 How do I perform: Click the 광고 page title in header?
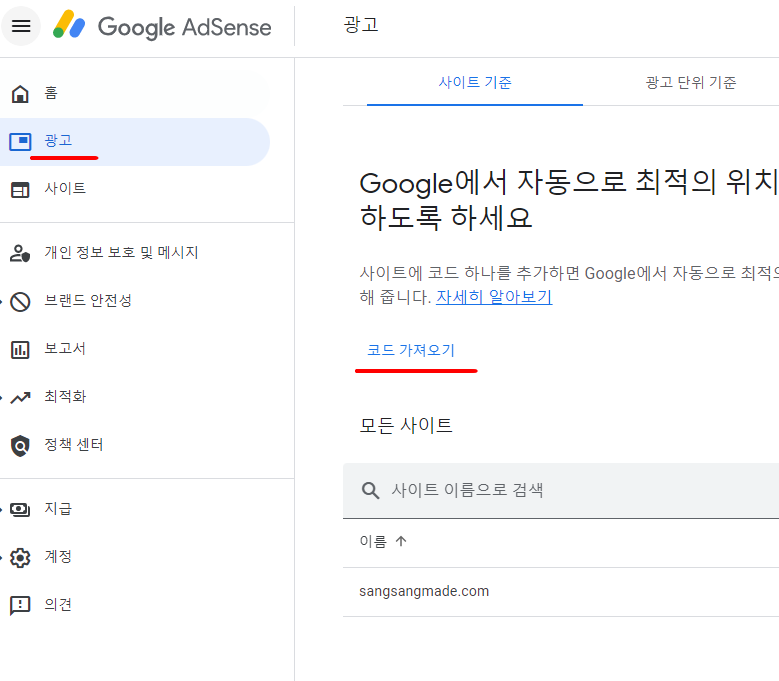361,25
